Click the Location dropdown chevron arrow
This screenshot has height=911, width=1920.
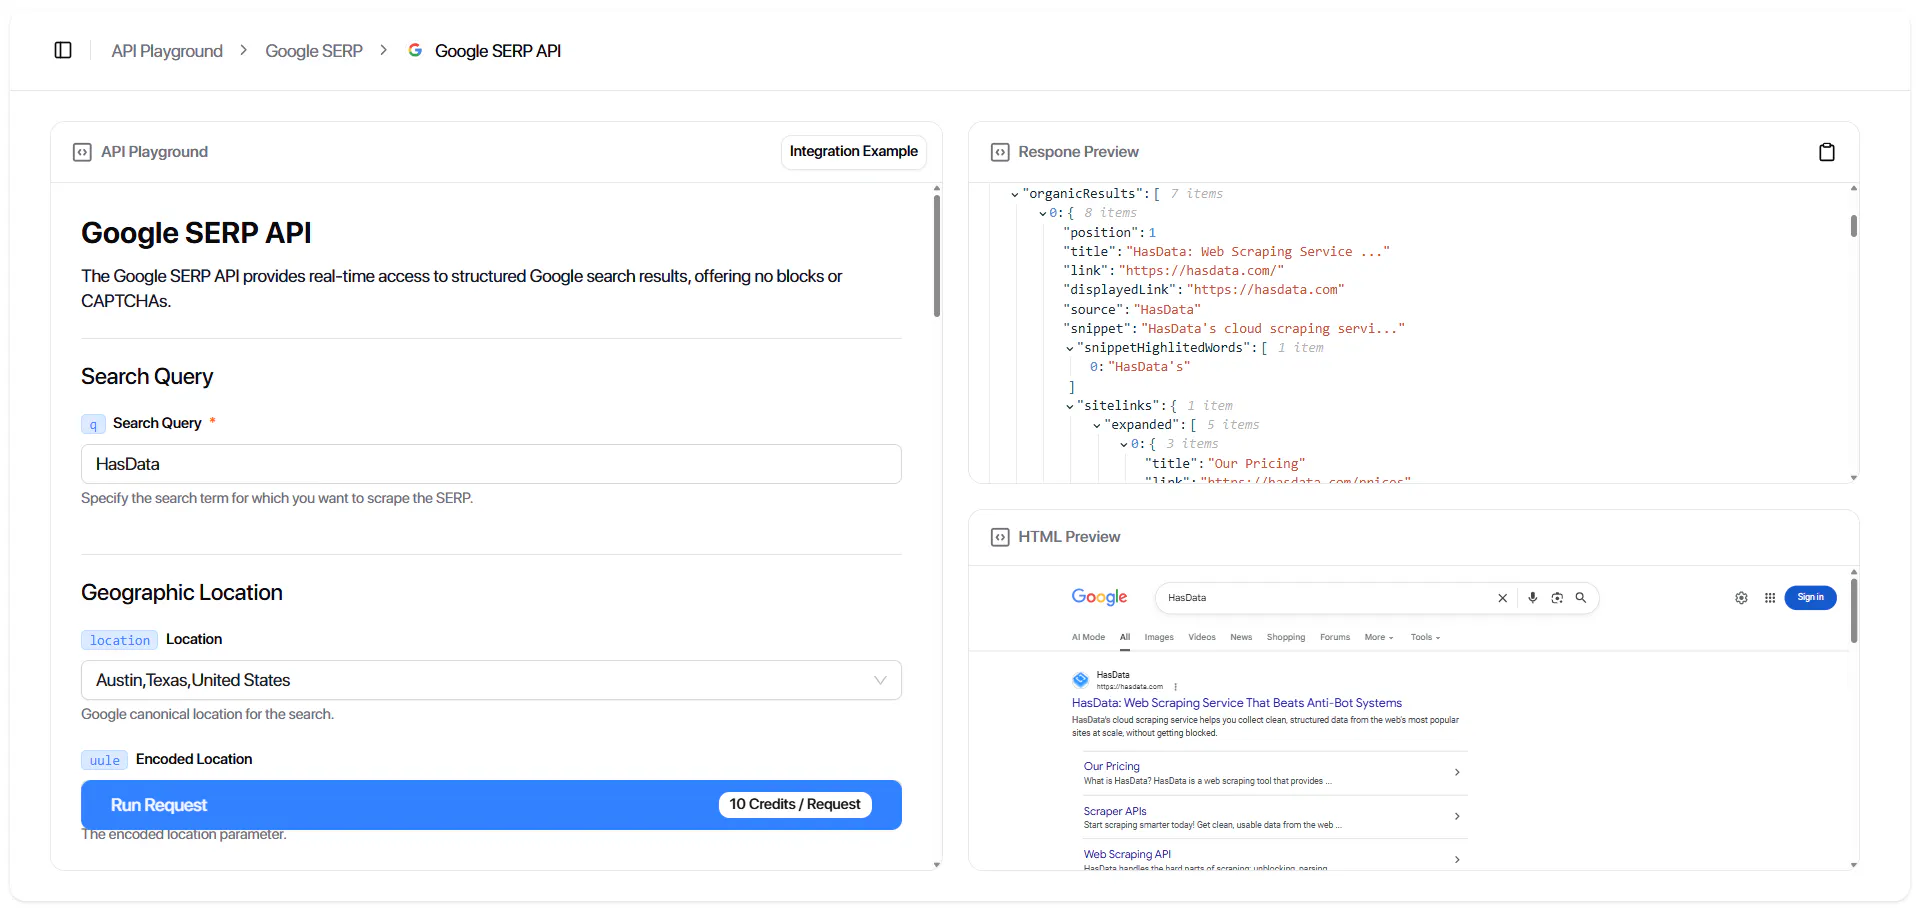(880, 680)
